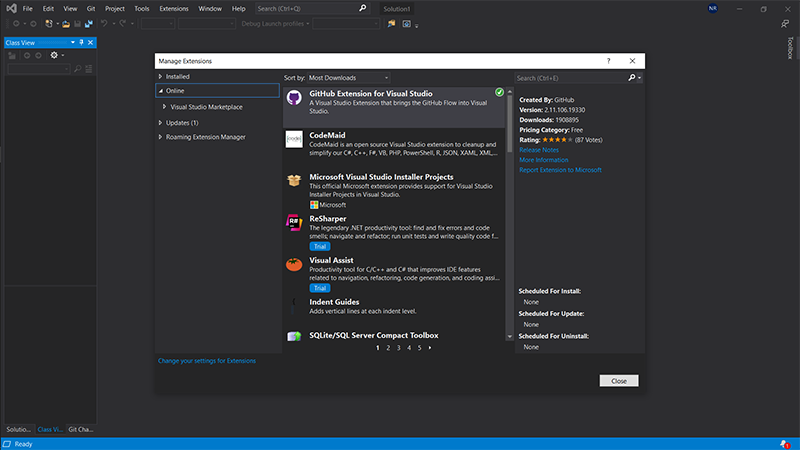800x450 pixels.
Task: Open the Edit menu
Action: [x=48, y=8]
